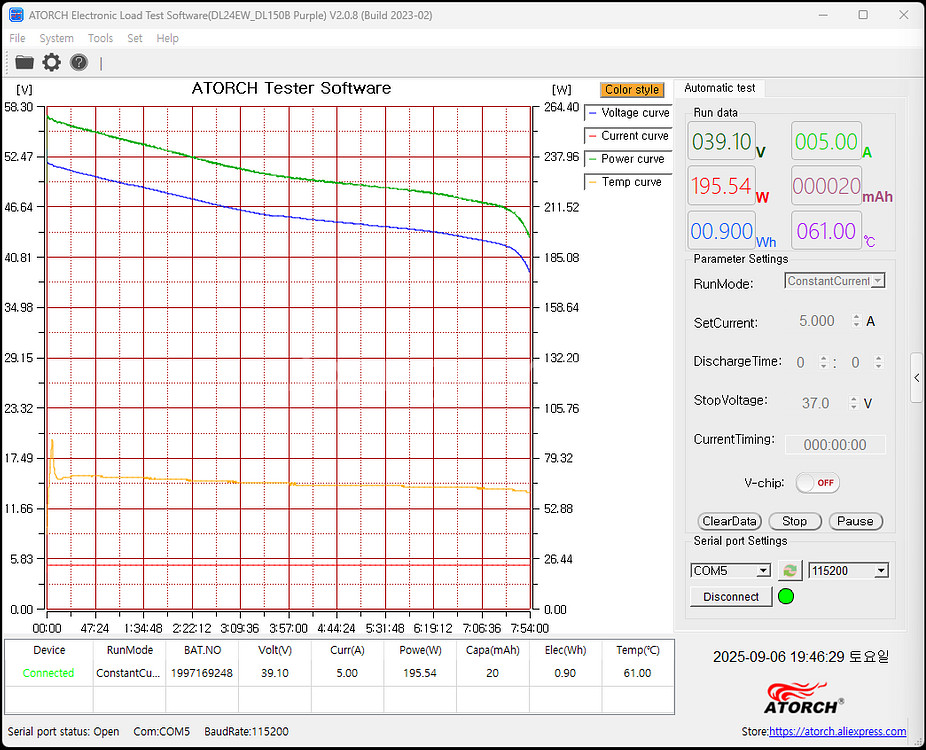The image size is (926, 750).
Task: Click the ConstantCu... RunMode table cell
Action: pos(129,673)
